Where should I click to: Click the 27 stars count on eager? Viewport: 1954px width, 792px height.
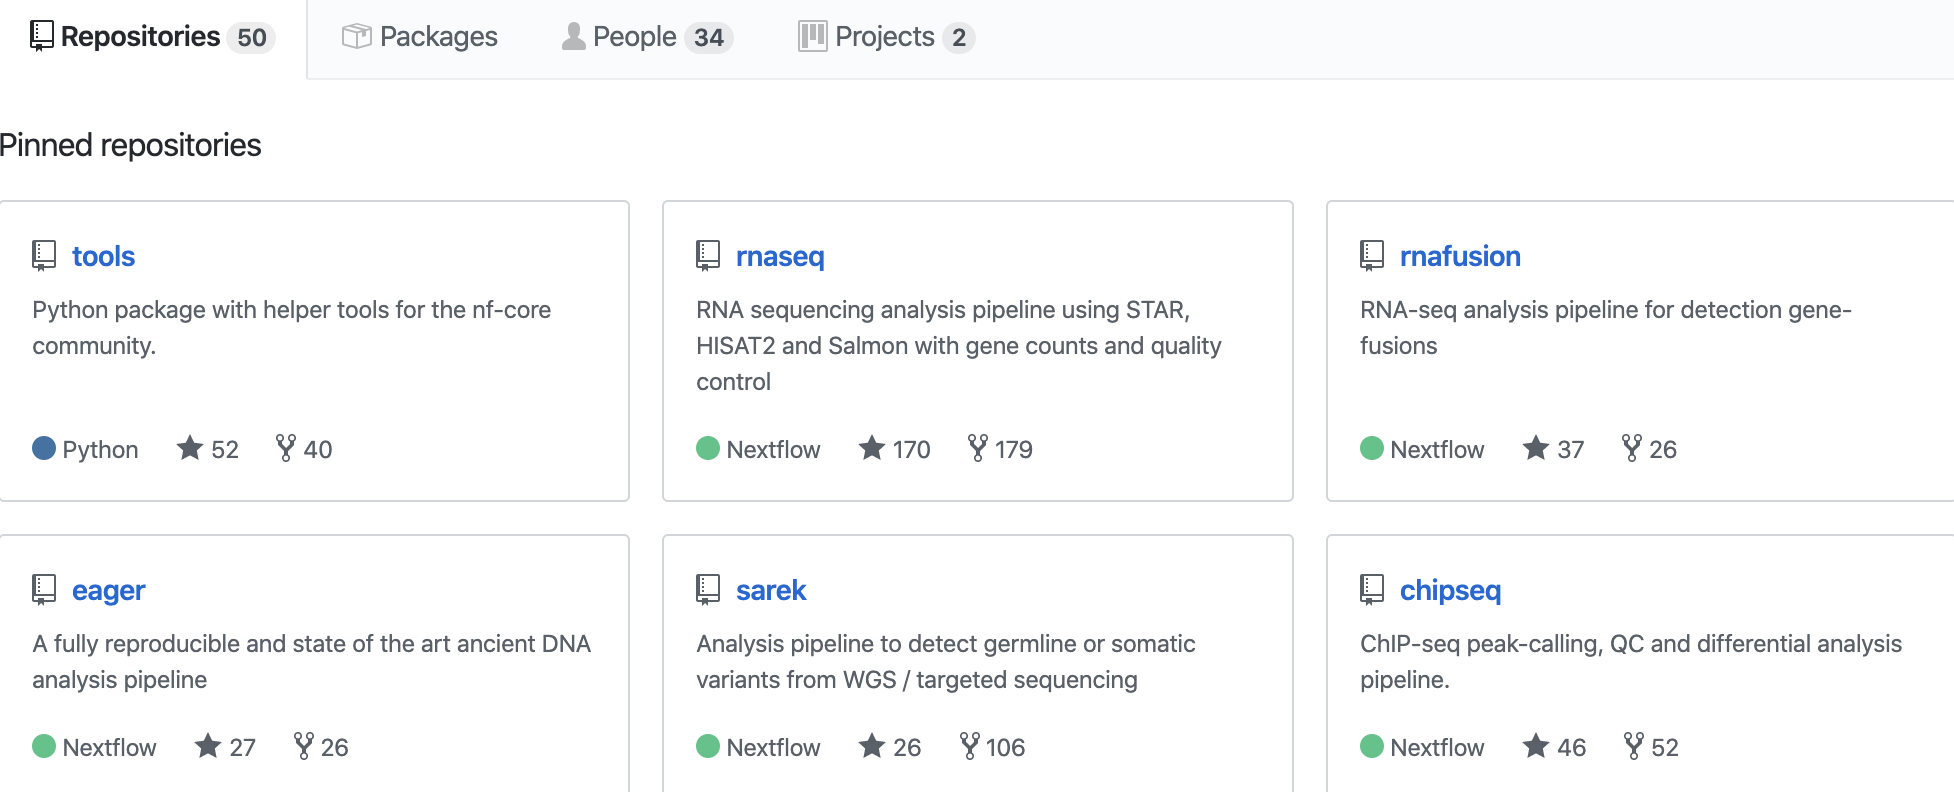(x=243, y=748)
